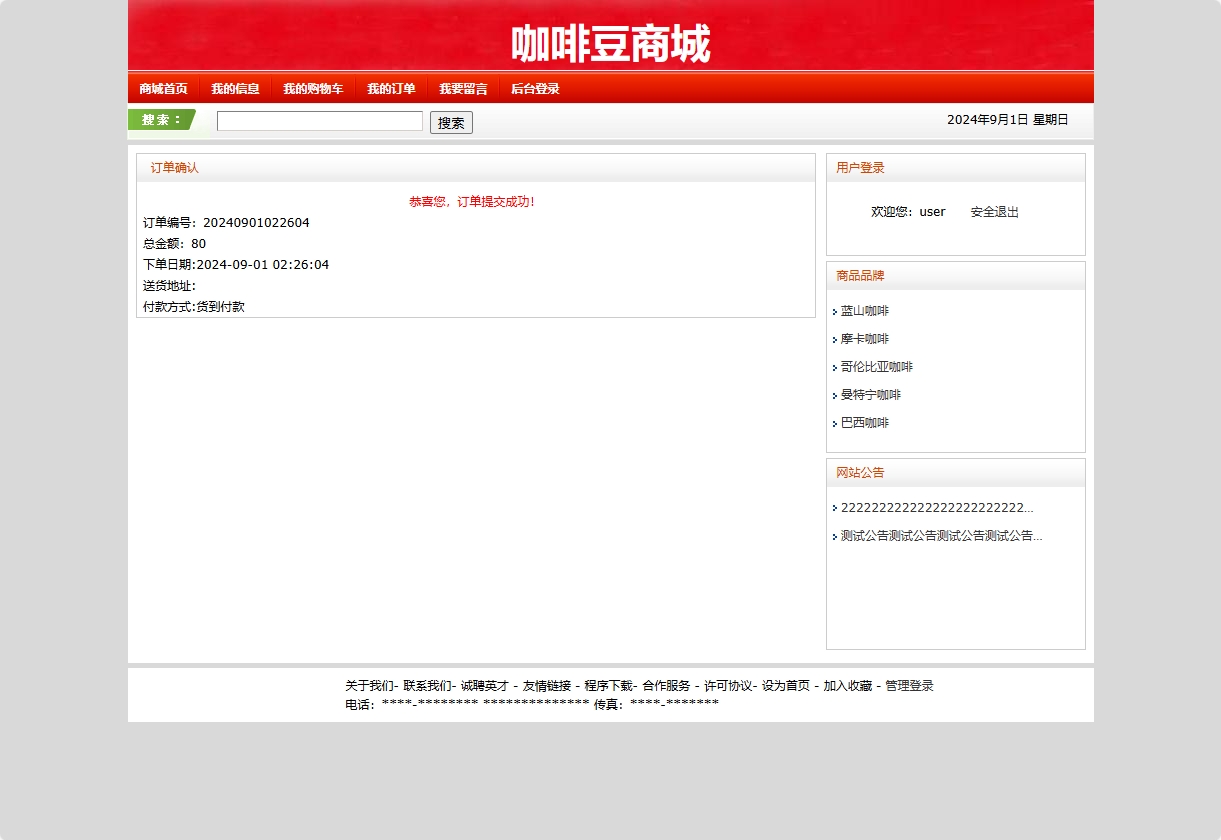Open the 我的购物车 menu item

[312, 88]
